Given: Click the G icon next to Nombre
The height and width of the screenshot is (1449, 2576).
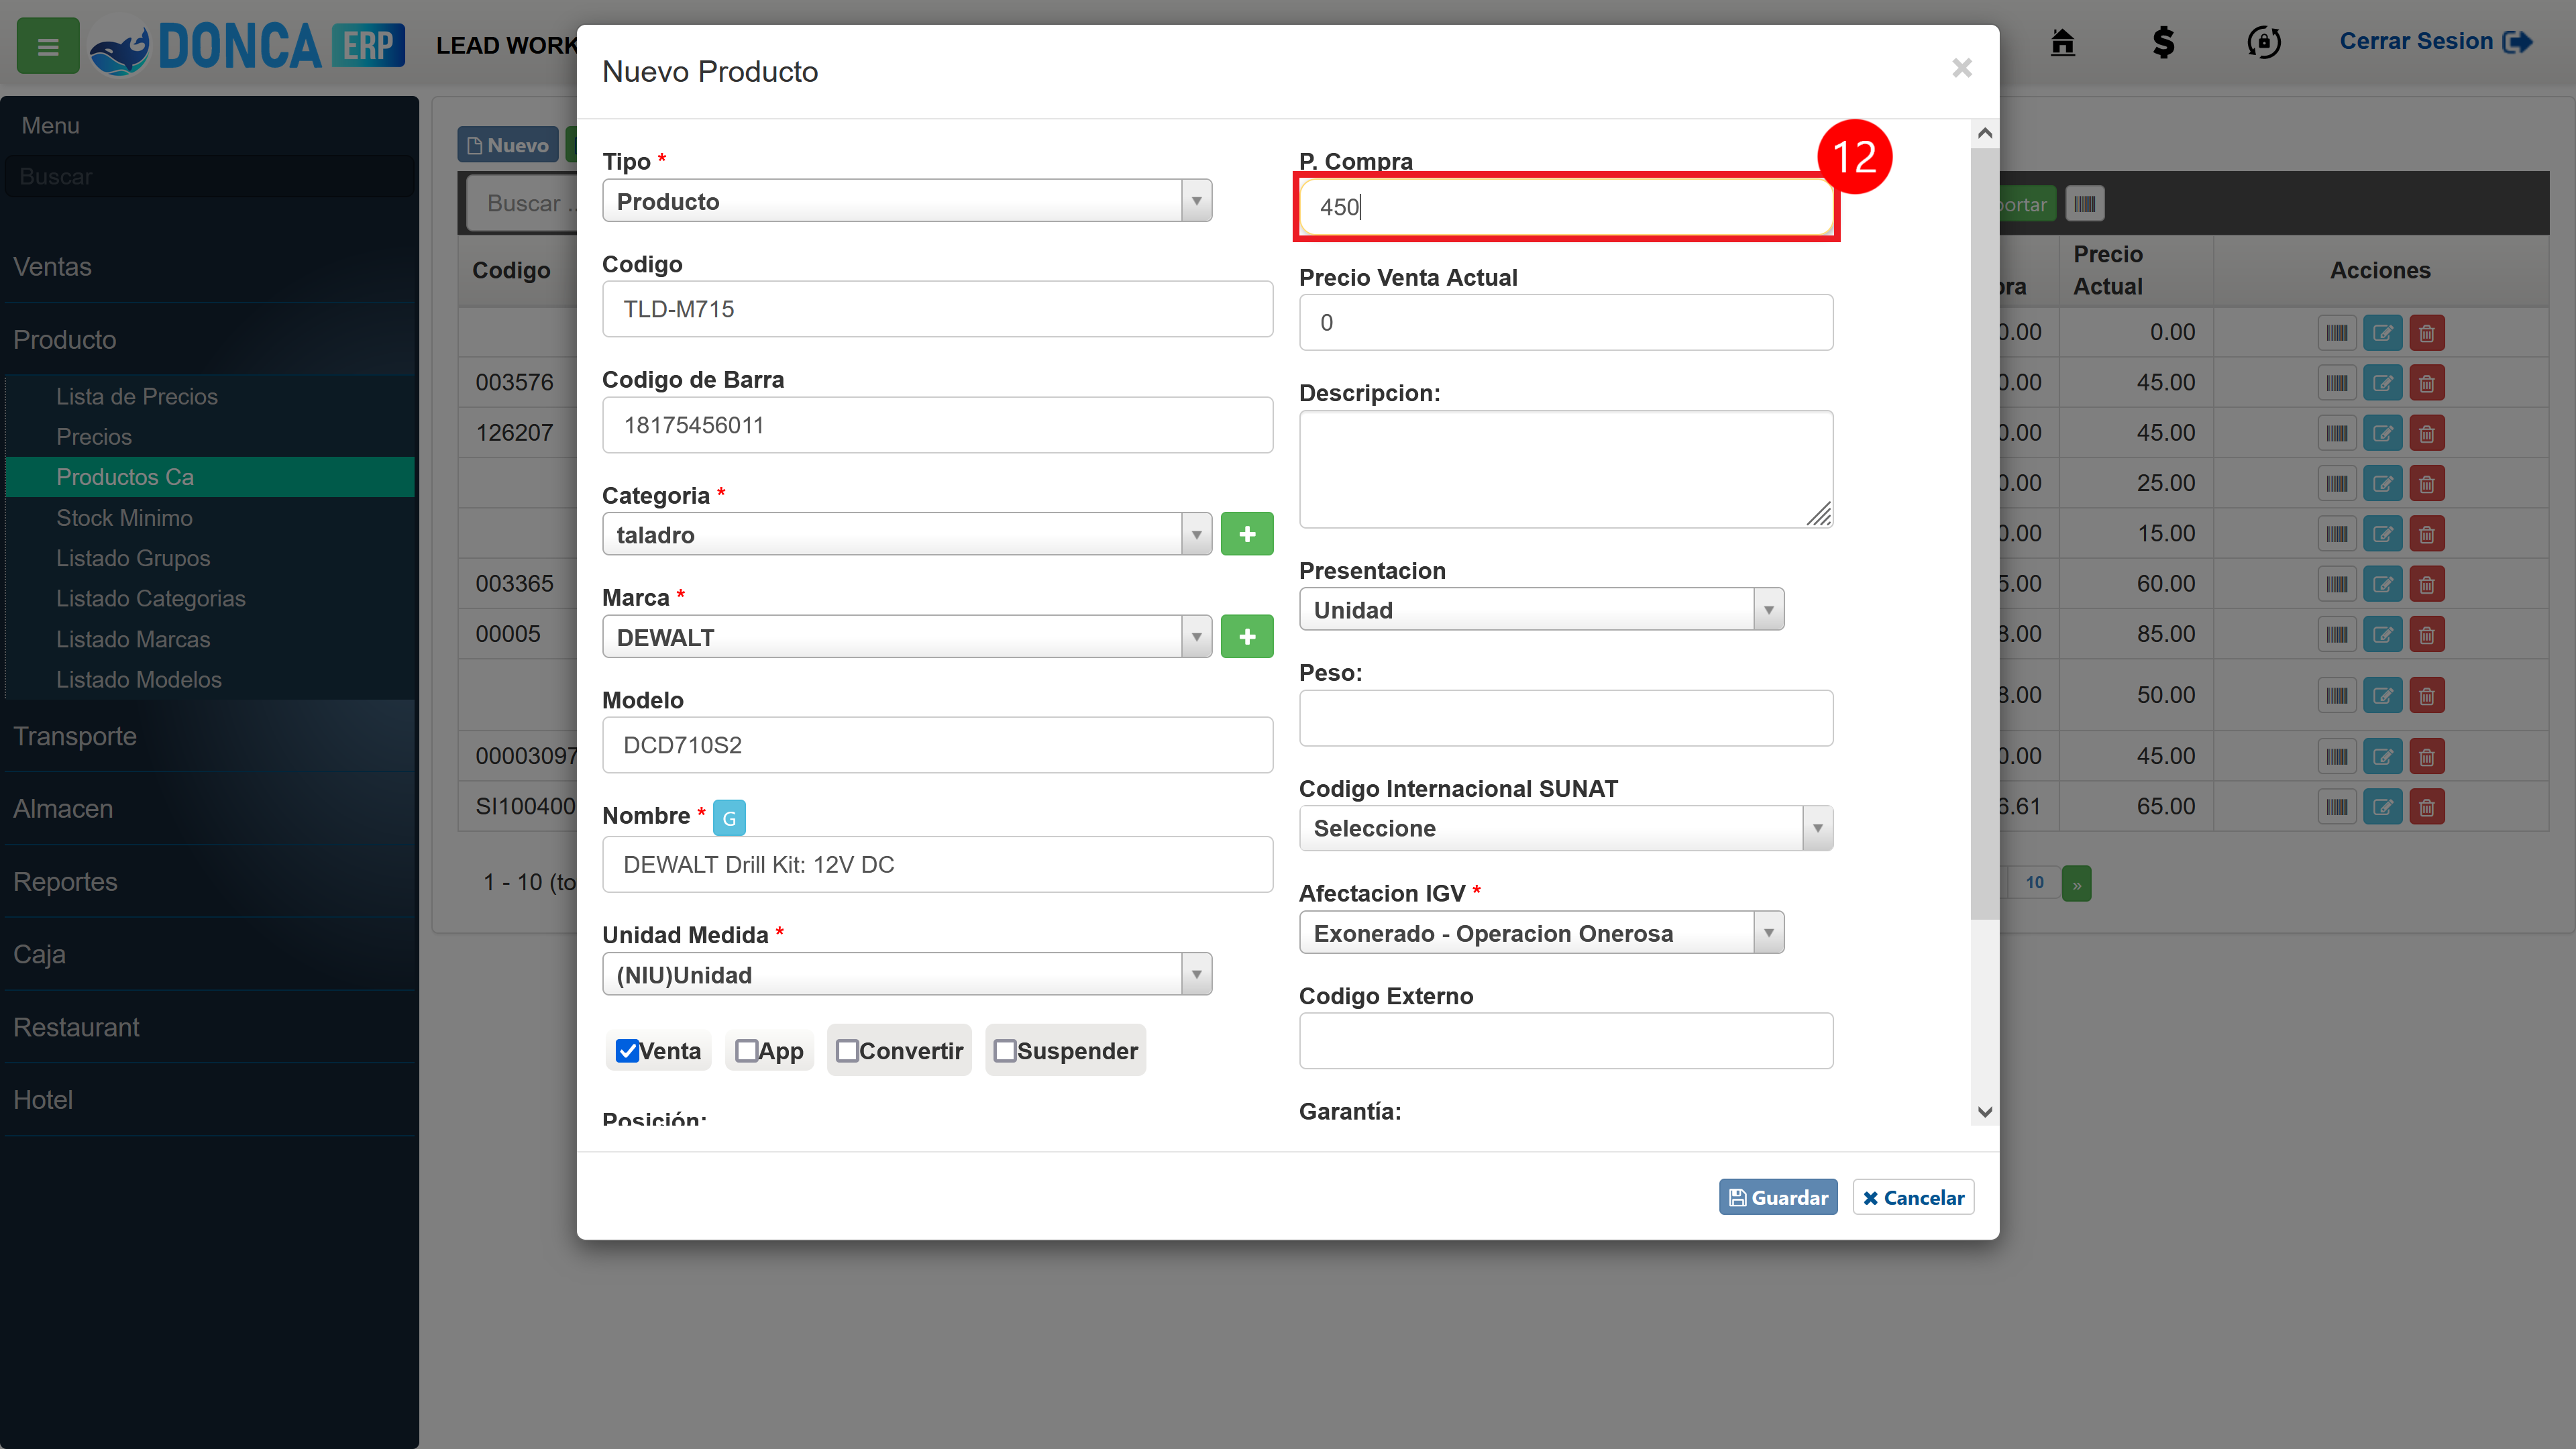Looking at the screenshot, I should pos(729,818).
